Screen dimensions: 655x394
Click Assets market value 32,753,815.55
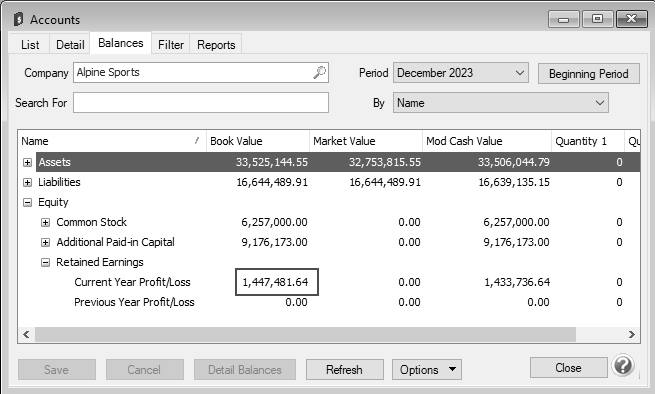click(385, 162)
